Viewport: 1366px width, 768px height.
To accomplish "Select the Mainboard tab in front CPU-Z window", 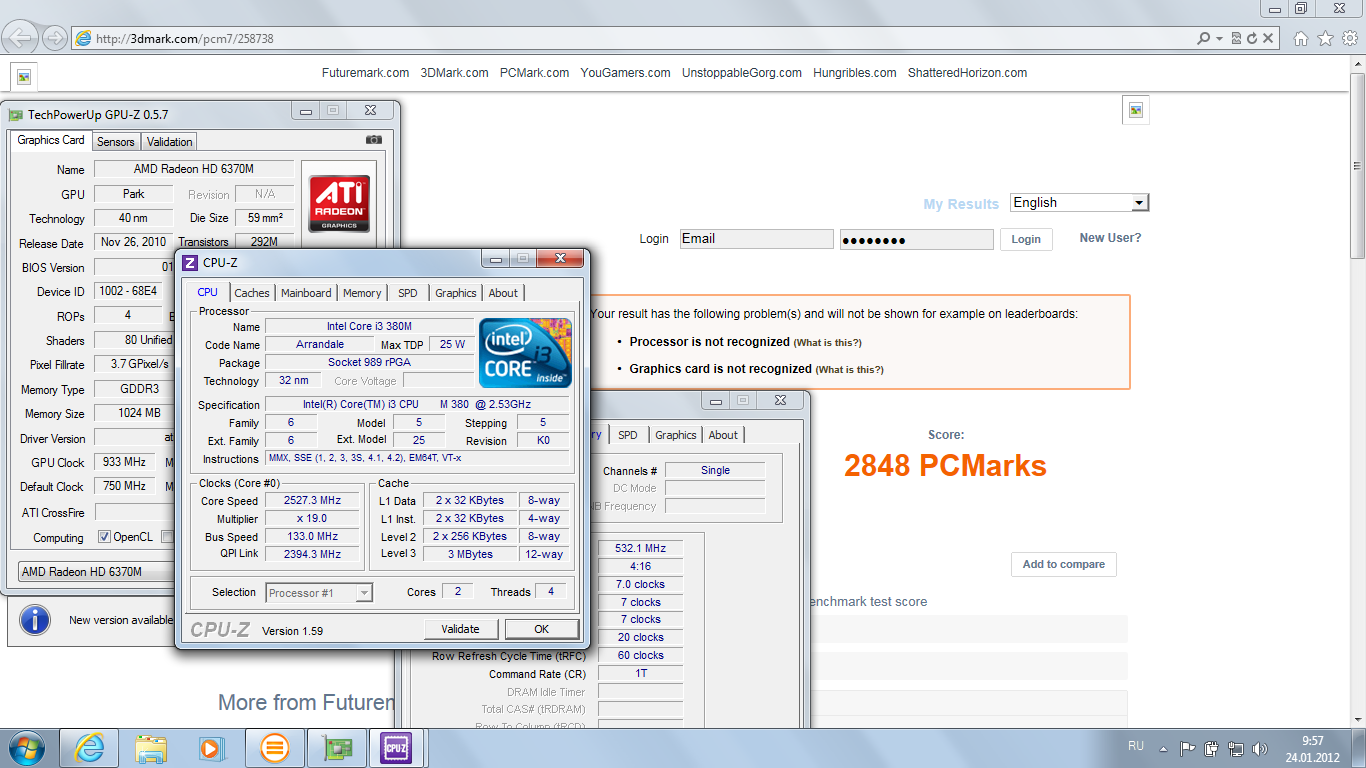I will tap(306, 293).
